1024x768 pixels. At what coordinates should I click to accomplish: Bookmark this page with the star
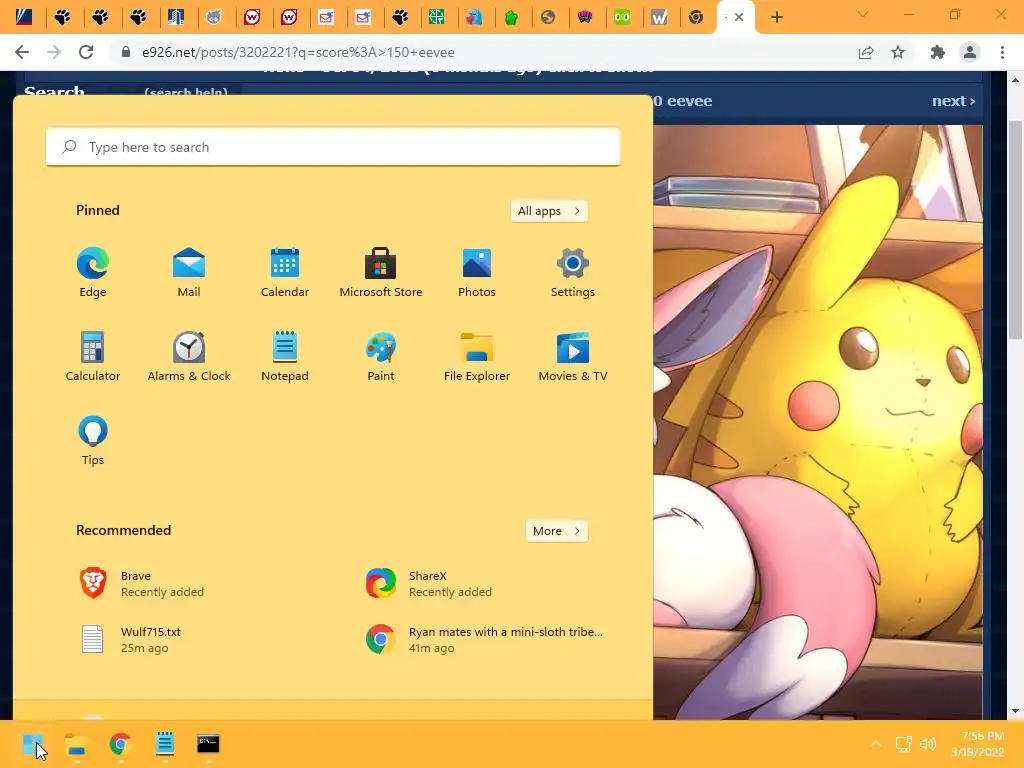point(898,52)
